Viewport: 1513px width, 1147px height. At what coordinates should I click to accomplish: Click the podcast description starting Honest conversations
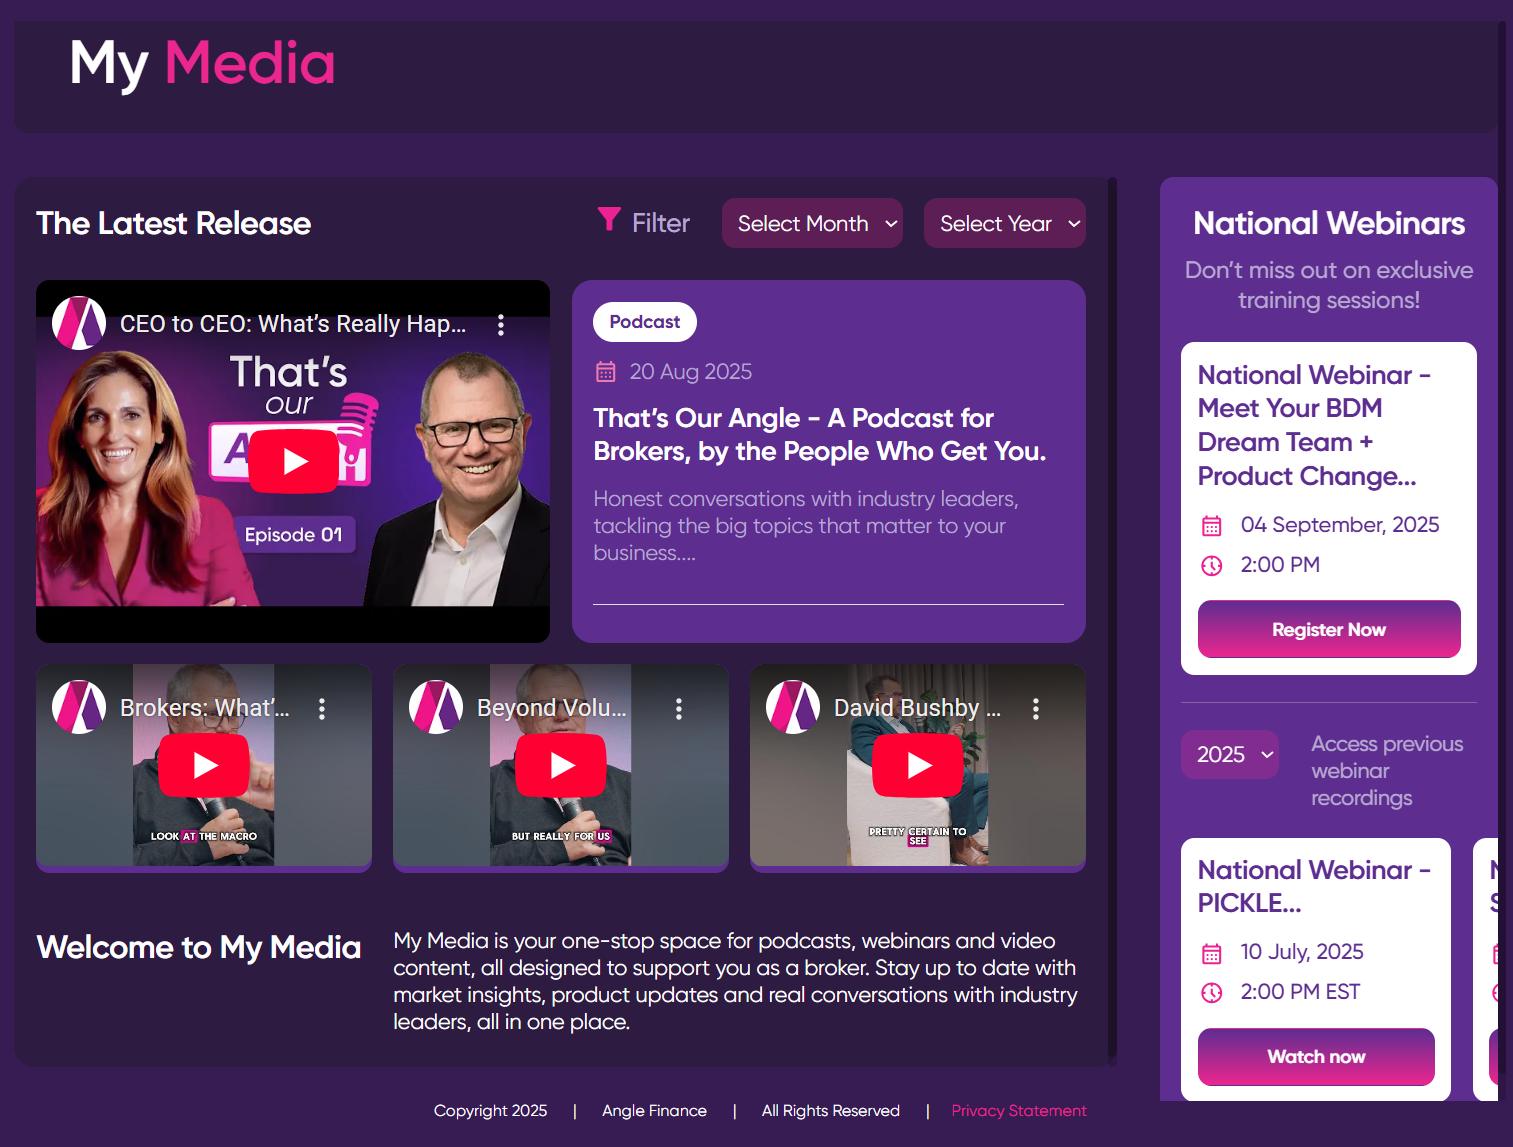[806, 526]
